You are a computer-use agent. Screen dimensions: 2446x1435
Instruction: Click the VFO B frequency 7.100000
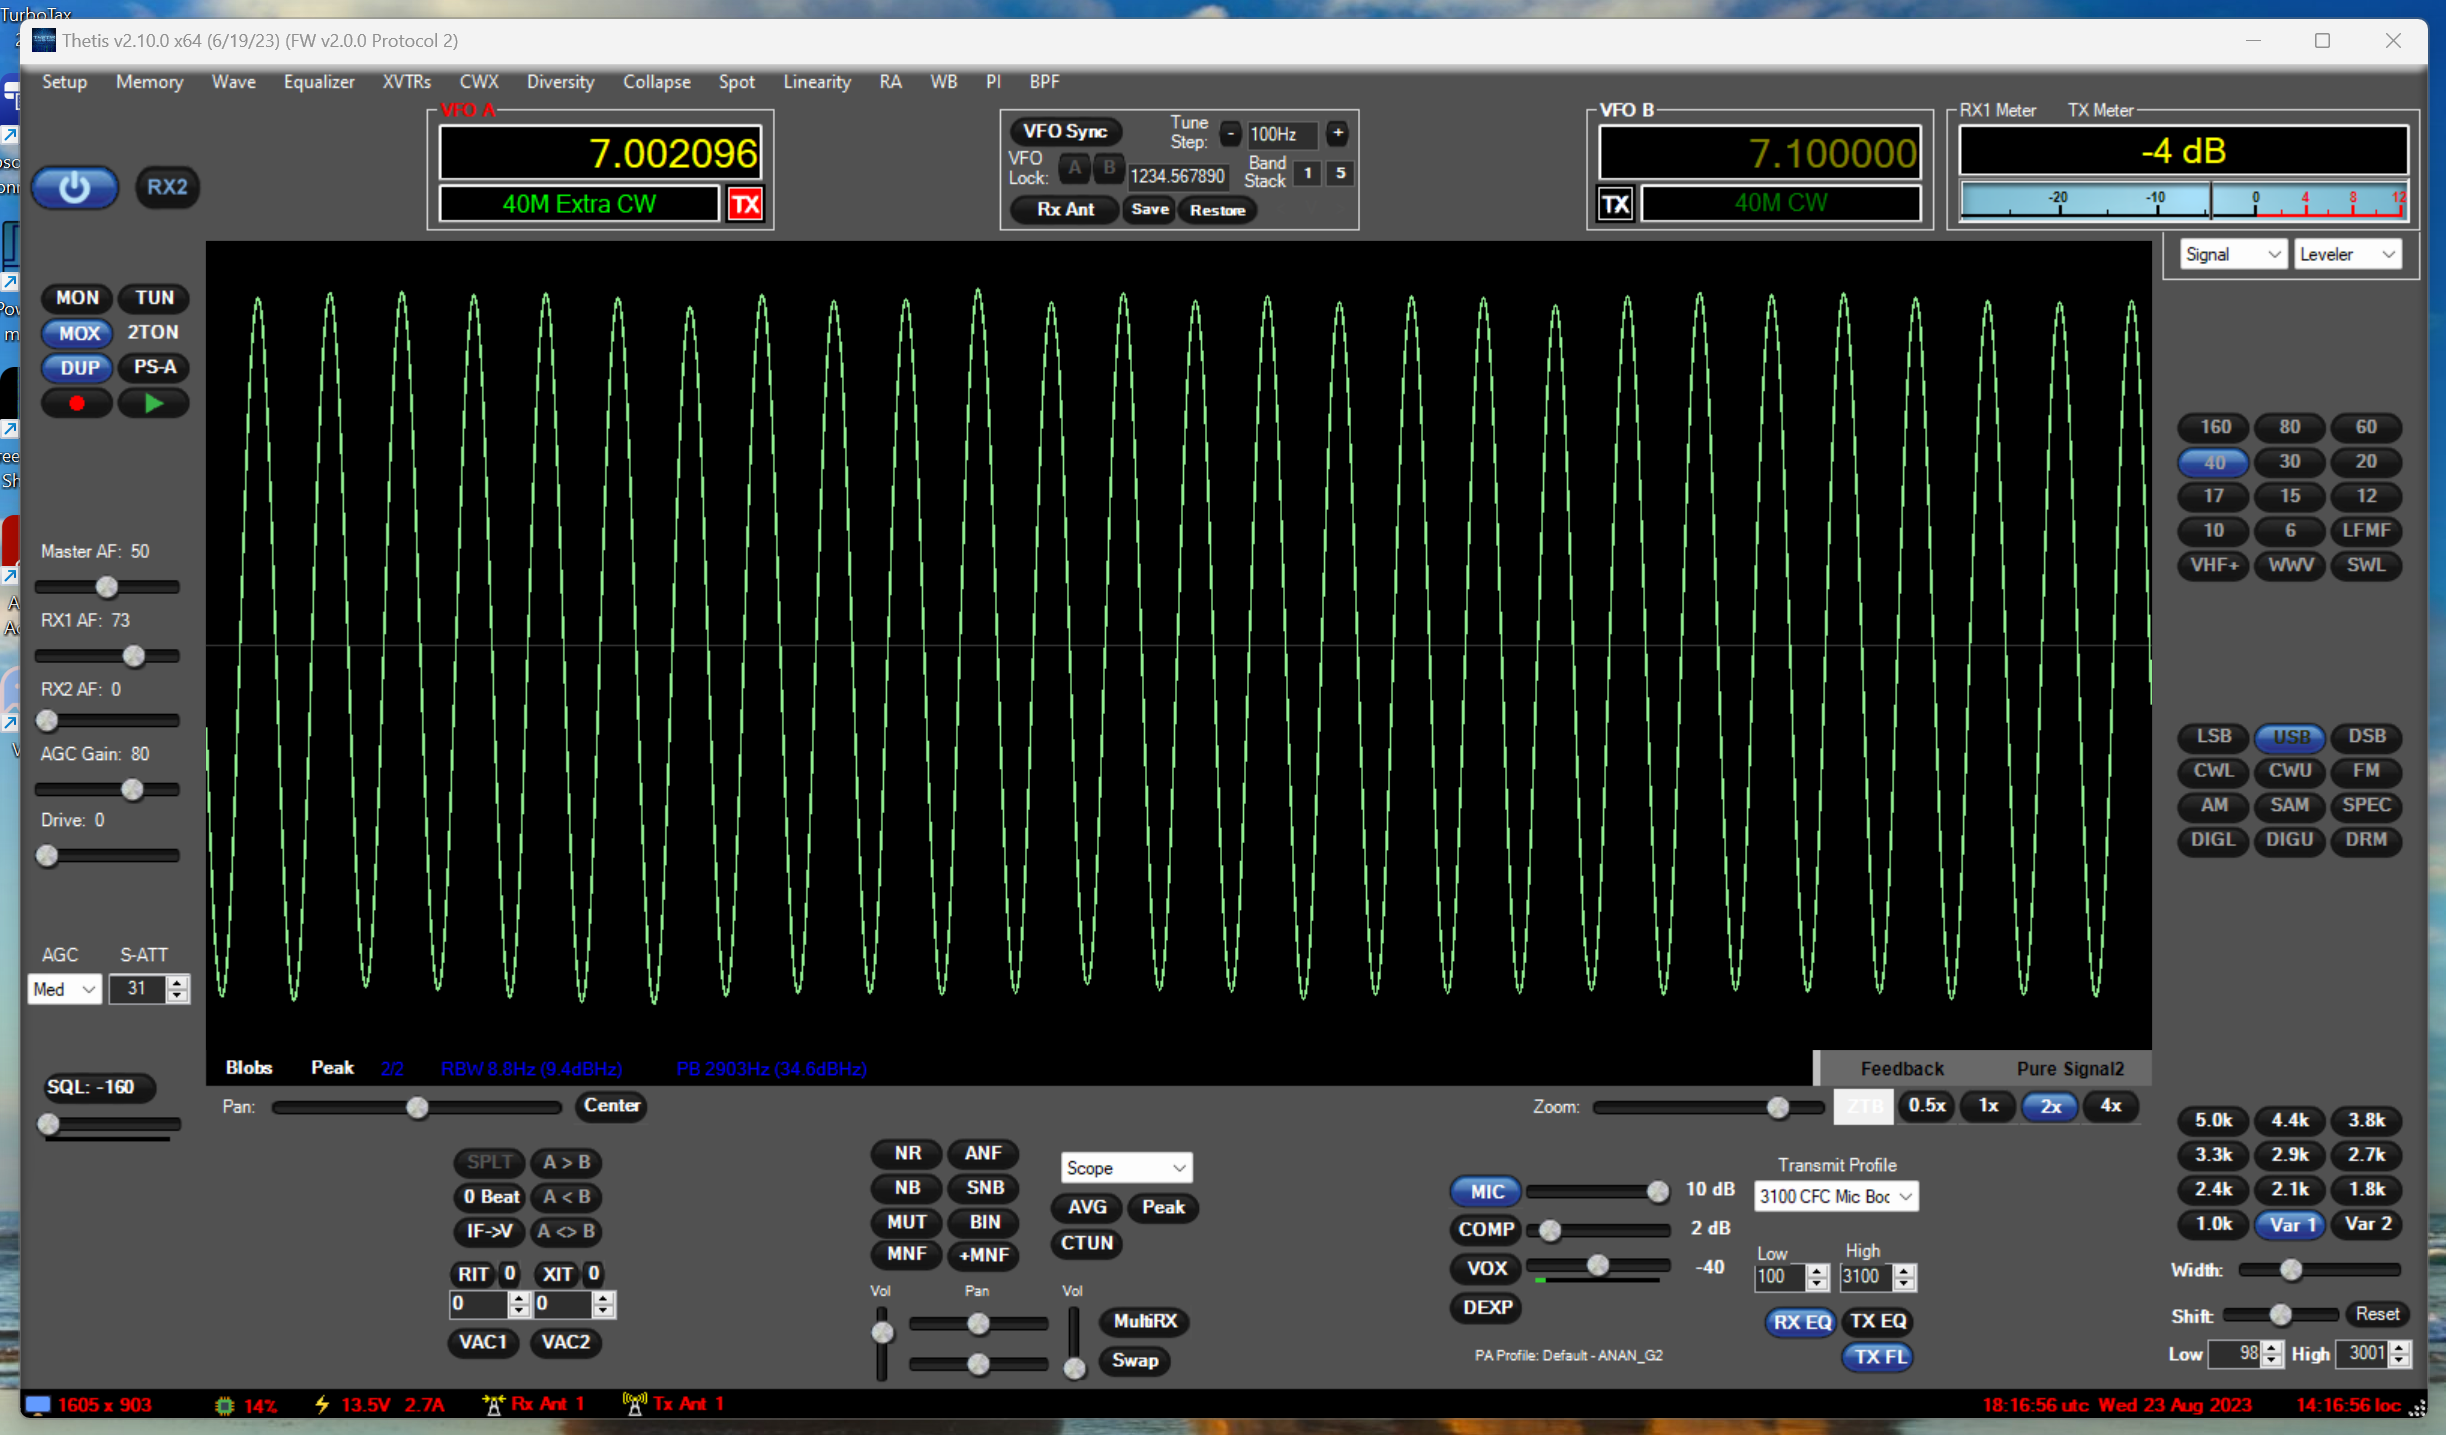[x=1759, y=153]
